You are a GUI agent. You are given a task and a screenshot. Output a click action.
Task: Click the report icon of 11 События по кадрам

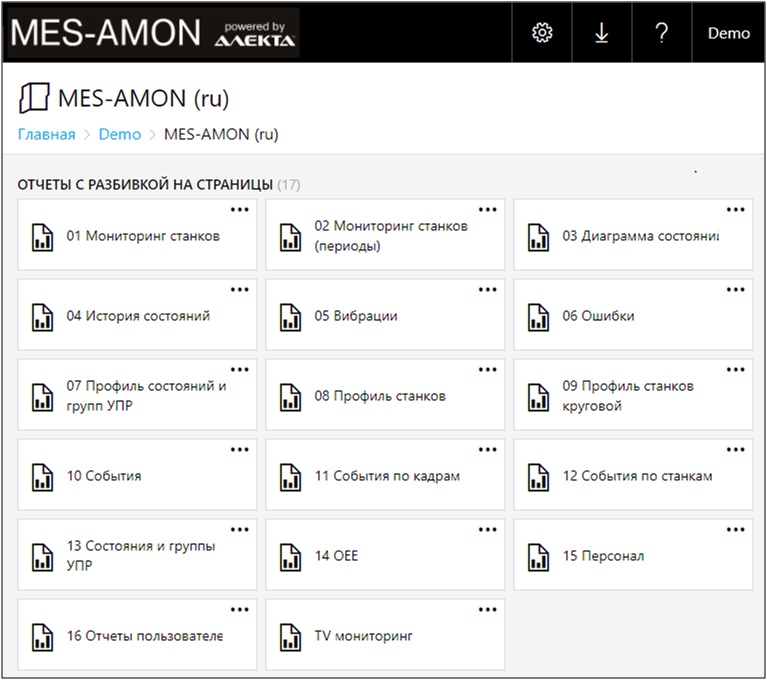tap(291, 477)
